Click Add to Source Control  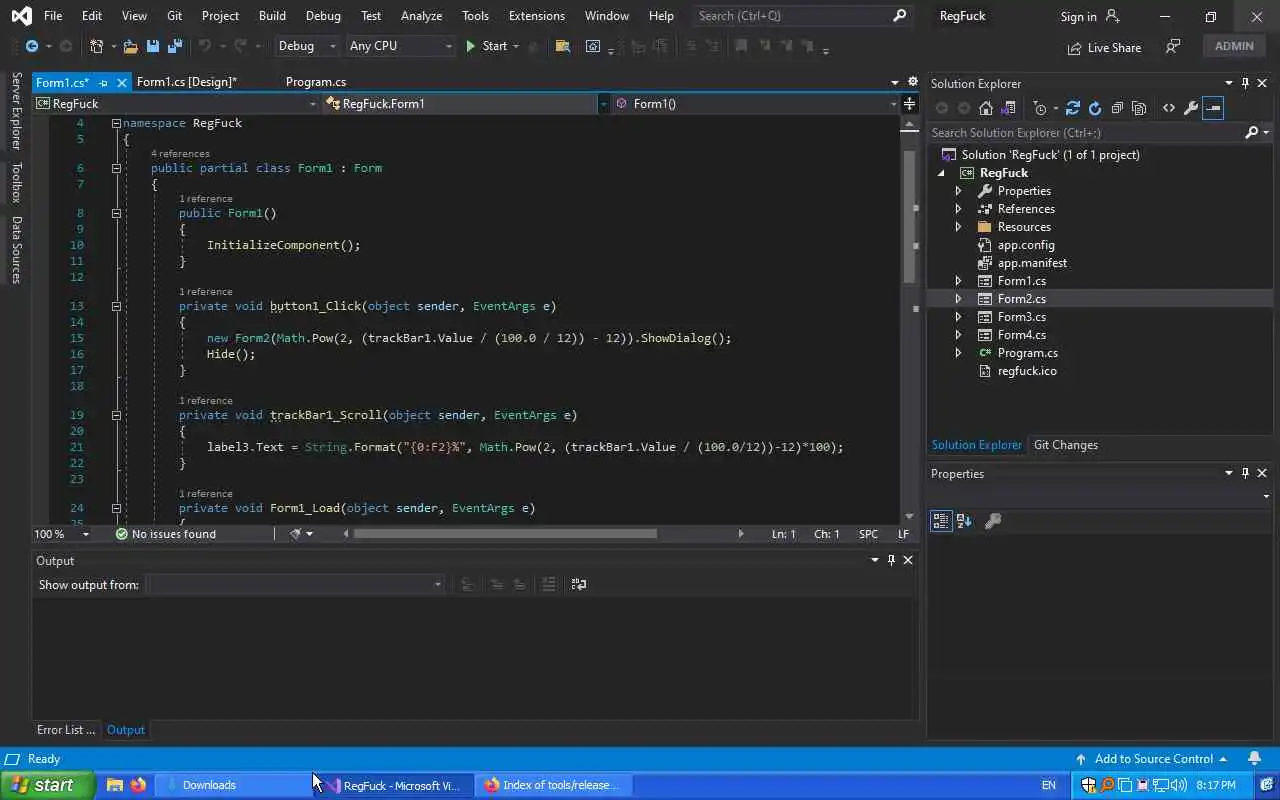1151,759
